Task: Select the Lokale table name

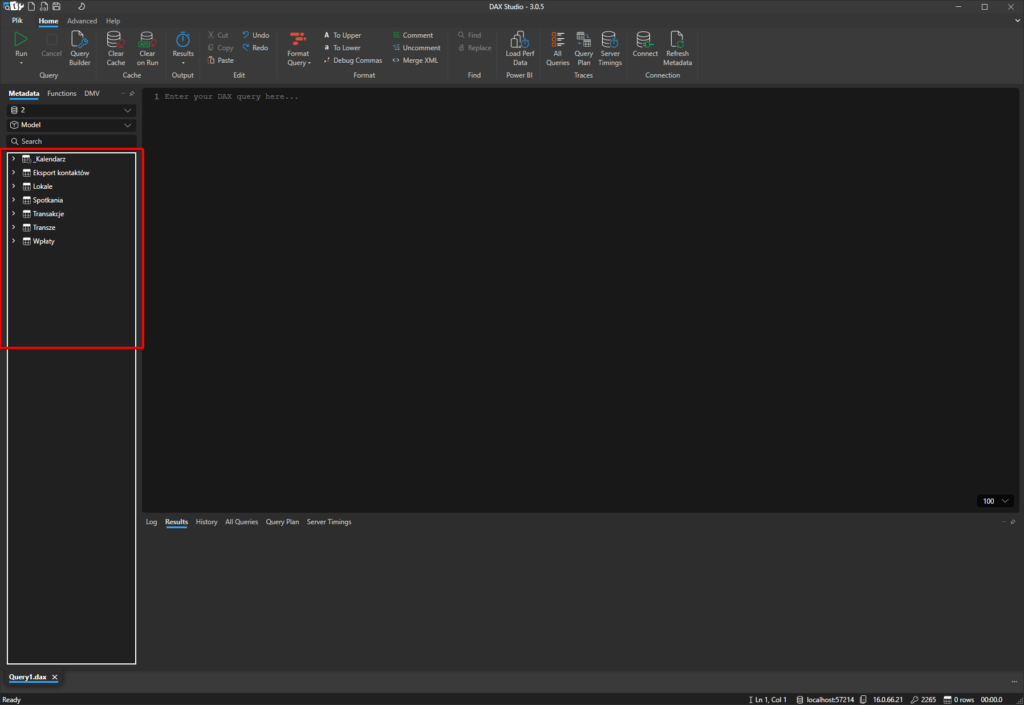Action: 42,186
